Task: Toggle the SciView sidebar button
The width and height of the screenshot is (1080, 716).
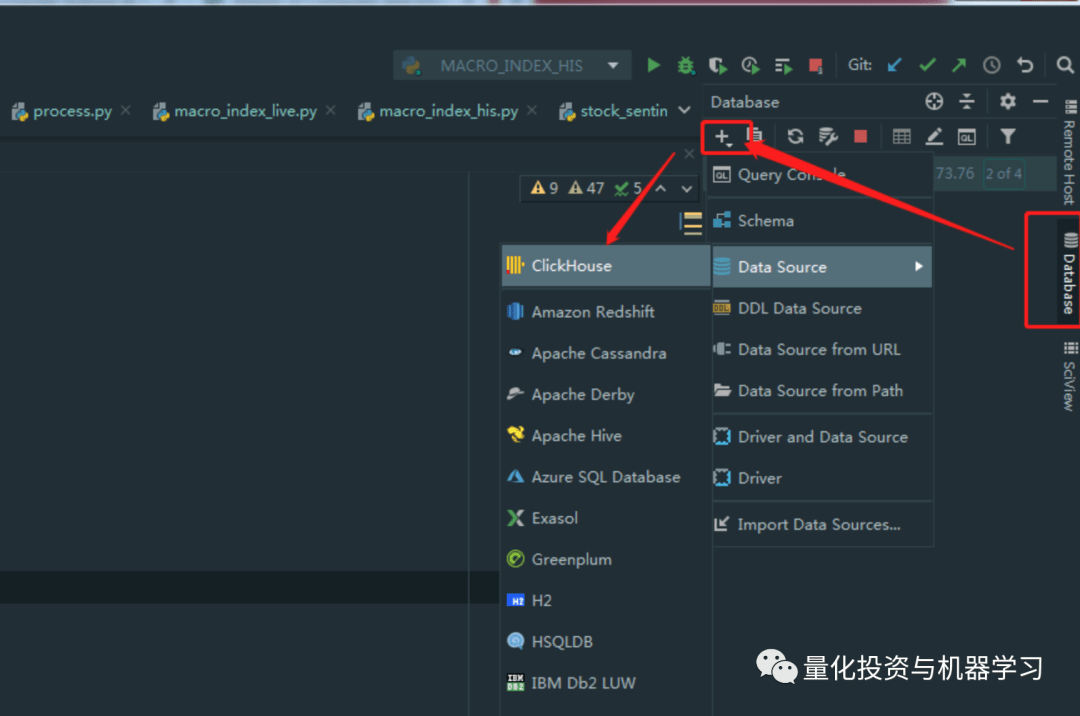Action: (x=1069, y=376)
